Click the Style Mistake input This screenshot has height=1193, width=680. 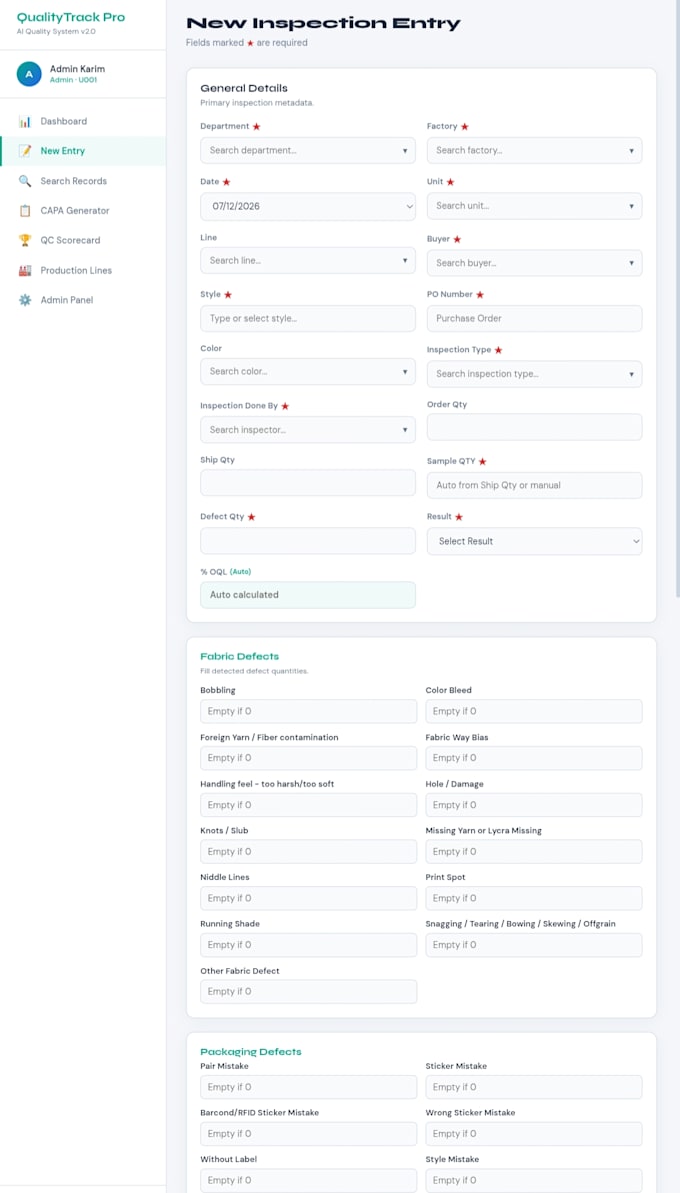(x=534, y=1180)
